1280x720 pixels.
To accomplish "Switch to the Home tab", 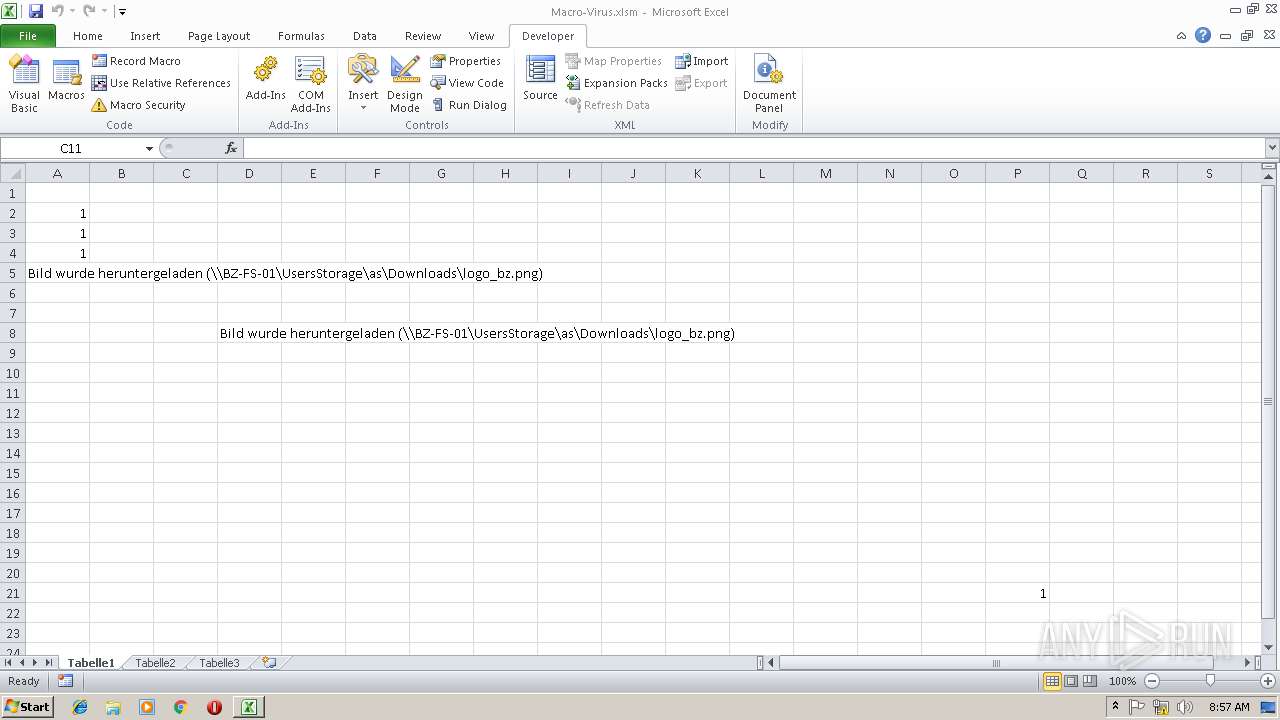I will [x=88, y=36].
